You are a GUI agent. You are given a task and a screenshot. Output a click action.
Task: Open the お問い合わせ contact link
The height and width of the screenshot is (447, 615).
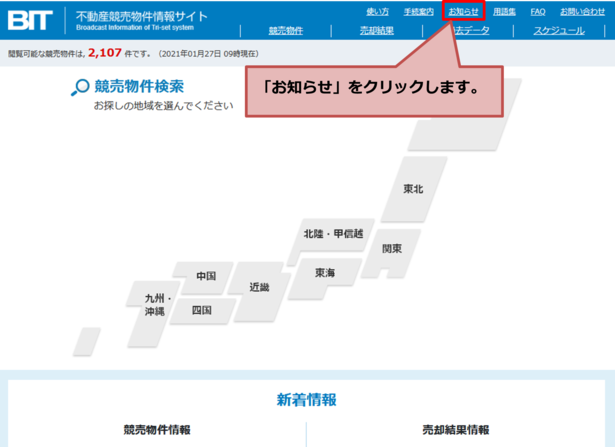(582, 11)
